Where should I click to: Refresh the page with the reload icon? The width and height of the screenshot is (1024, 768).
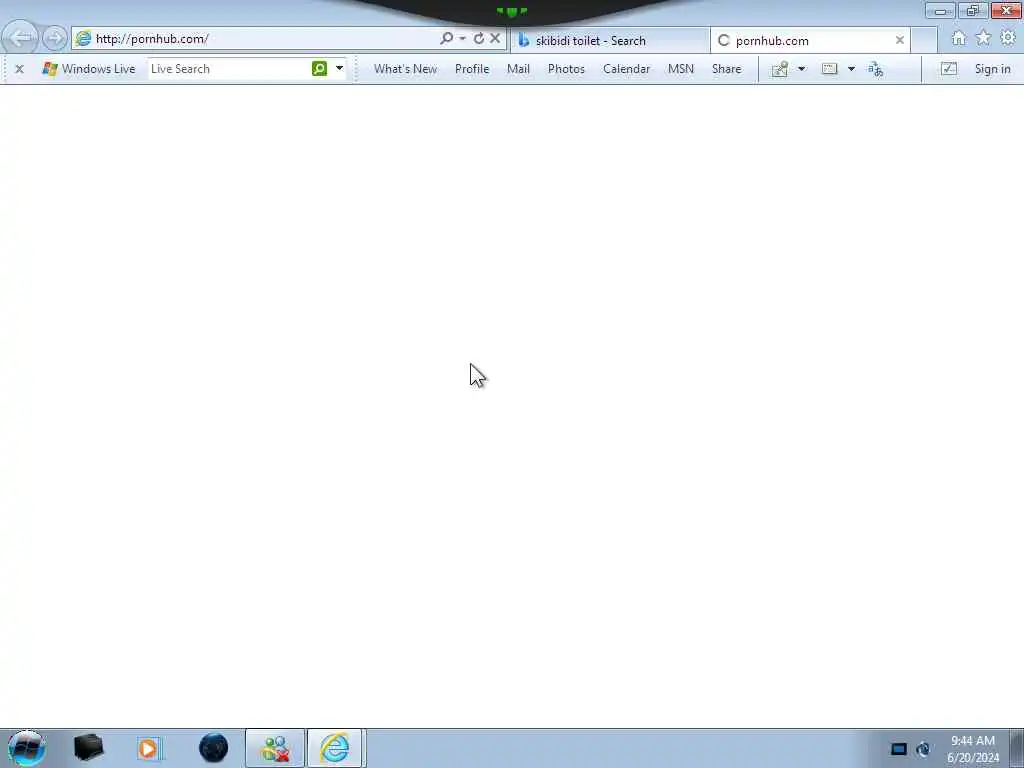coord(479,39)
